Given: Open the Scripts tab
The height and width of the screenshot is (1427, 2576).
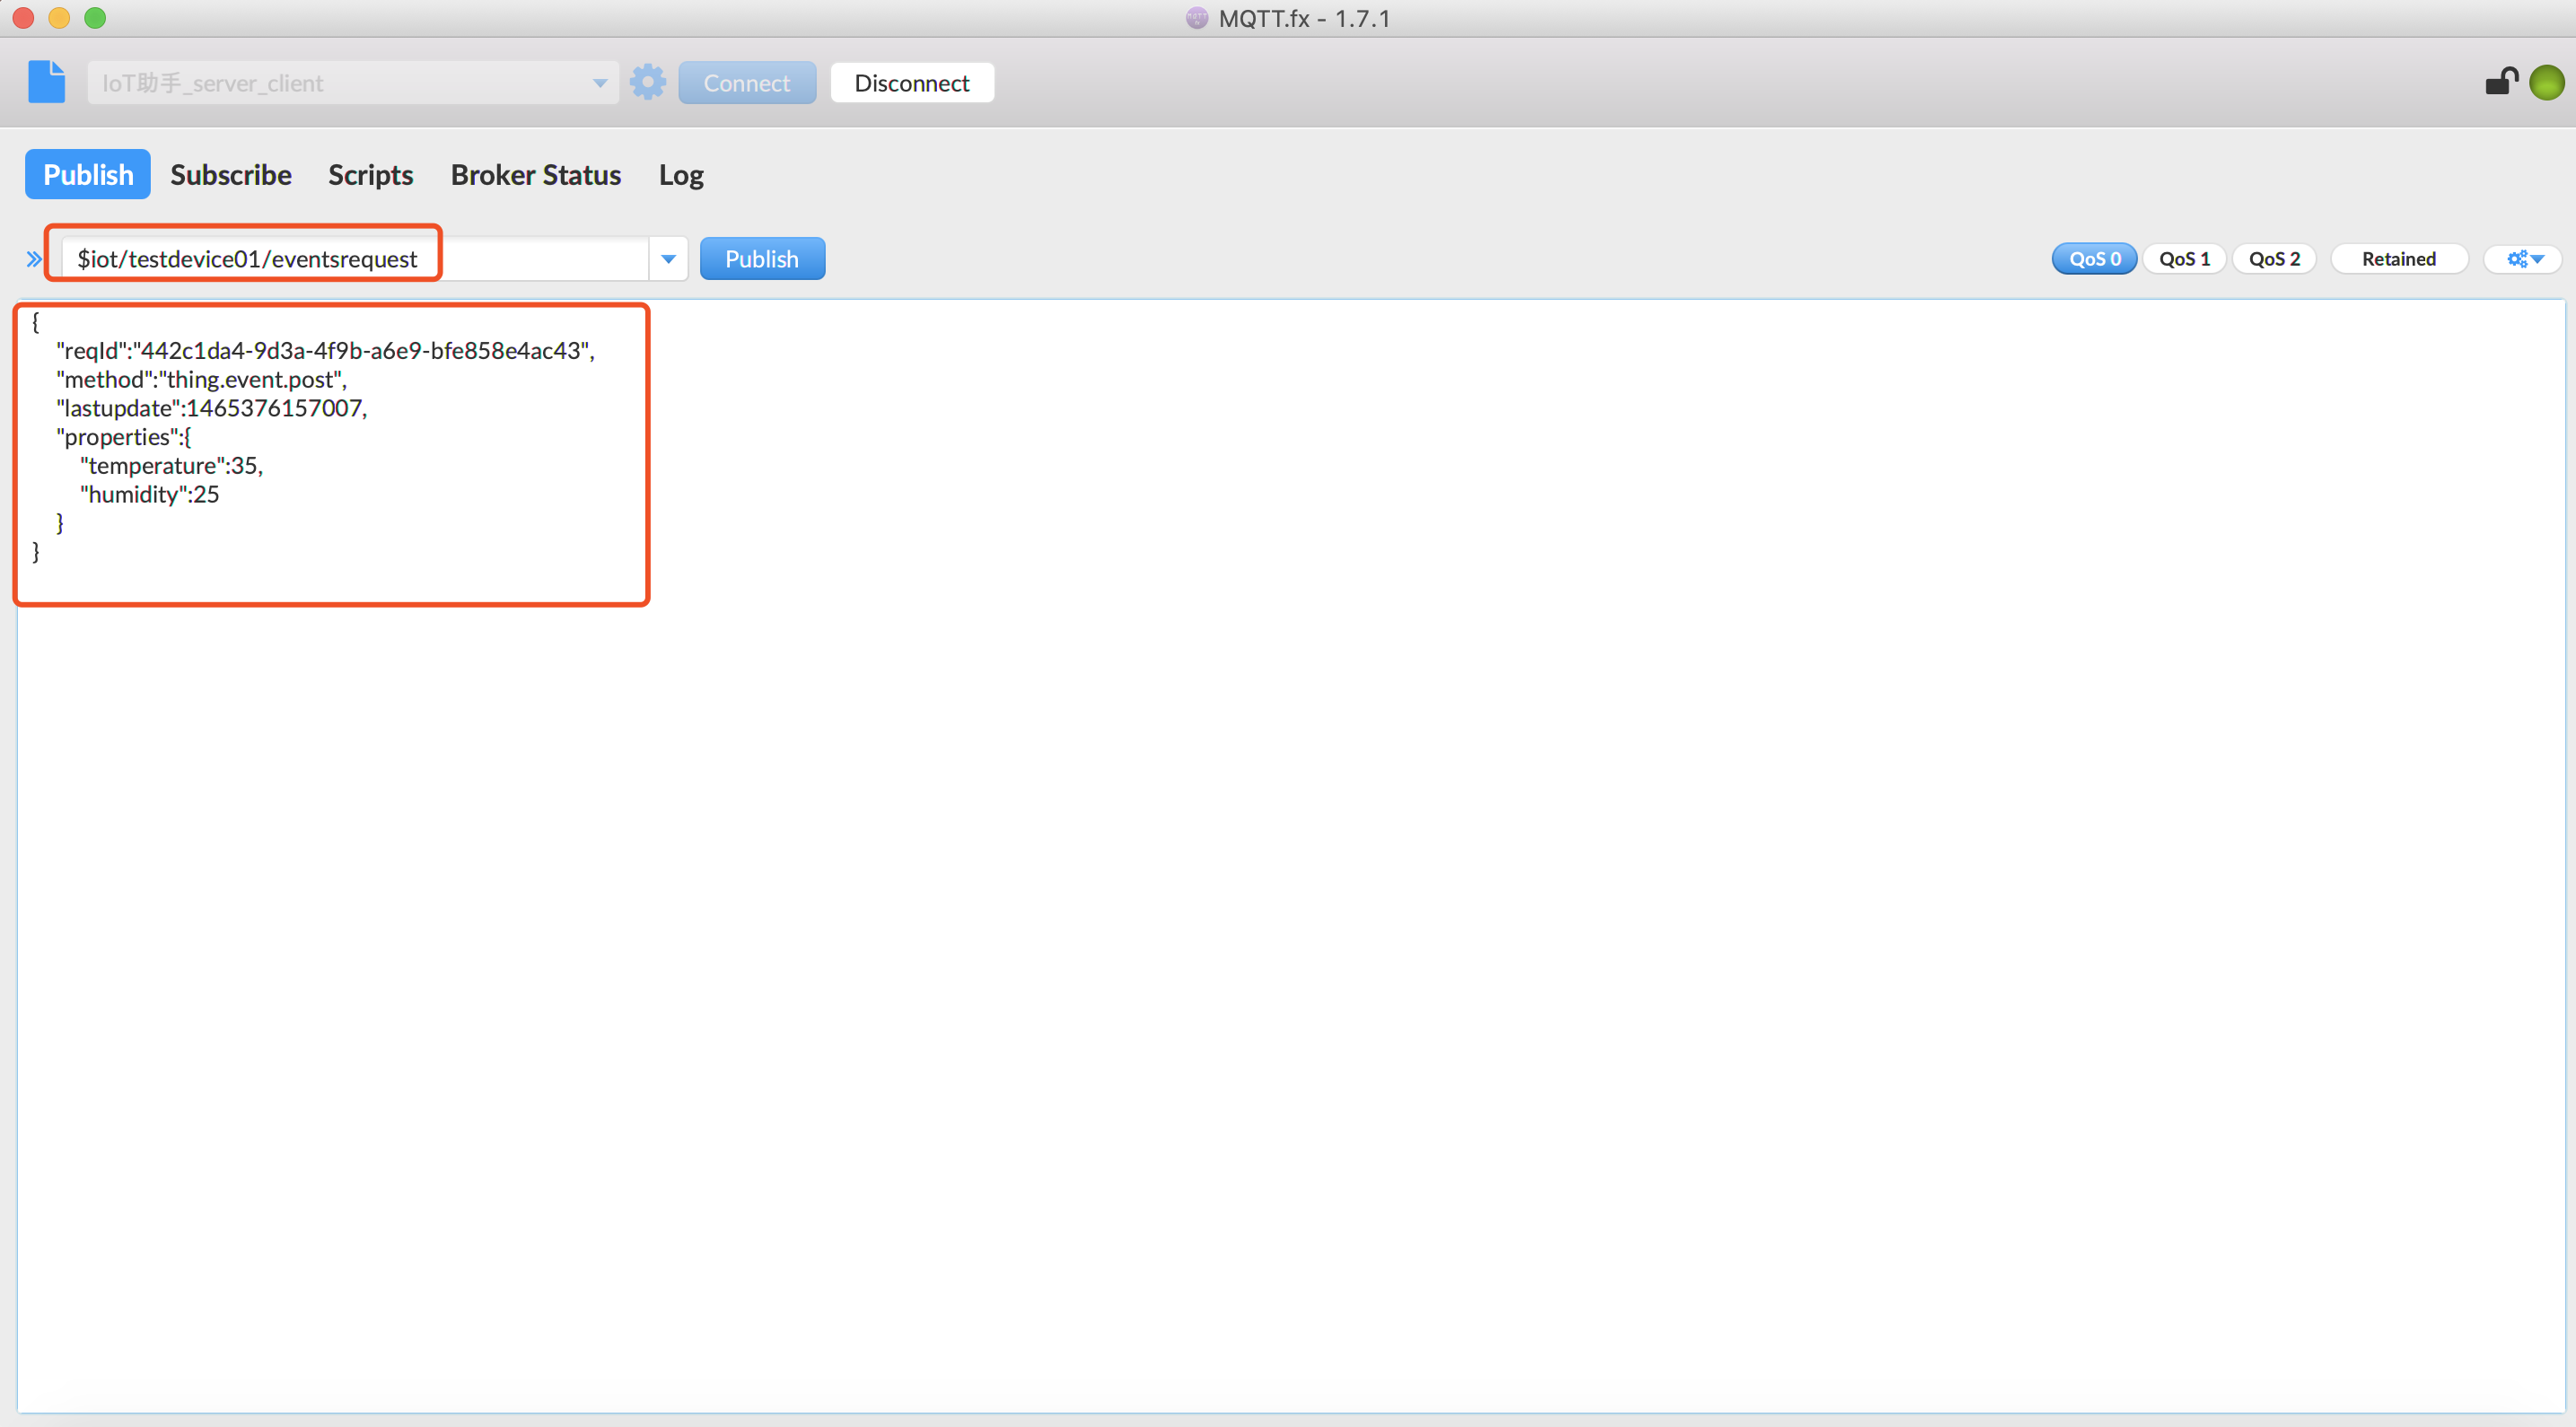Looking at the screenshot, I should click(370, 175).
